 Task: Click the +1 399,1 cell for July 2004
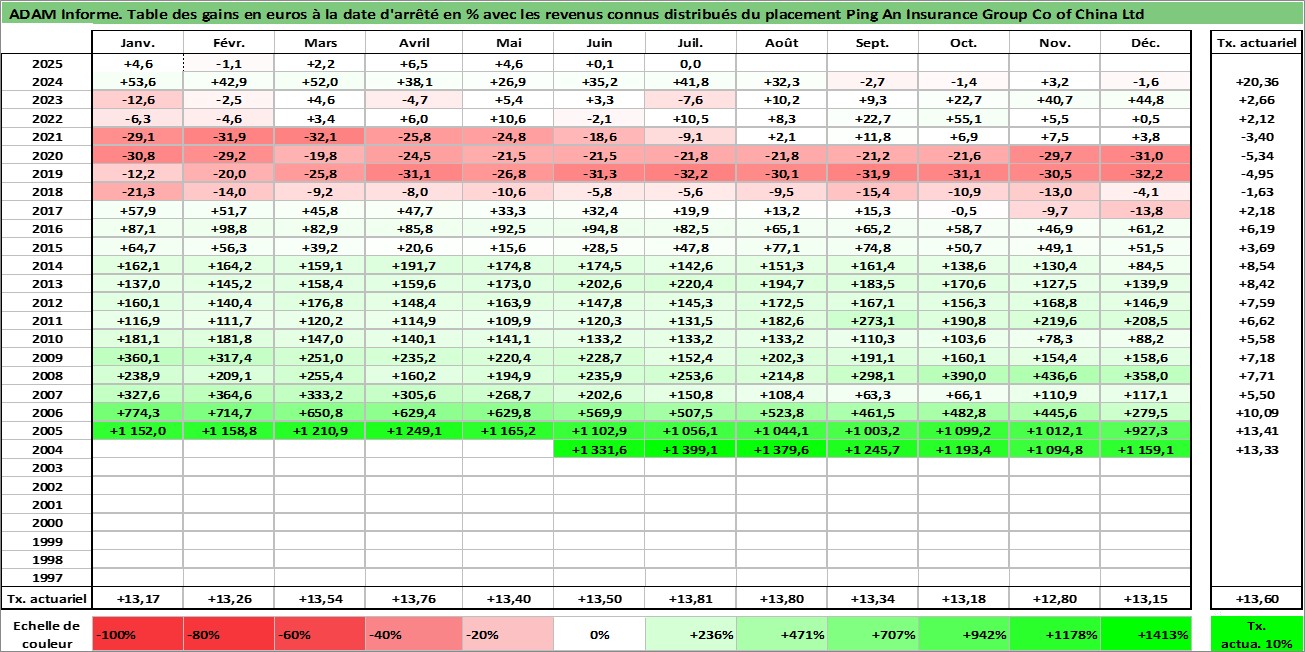click(x=690, y=450)
